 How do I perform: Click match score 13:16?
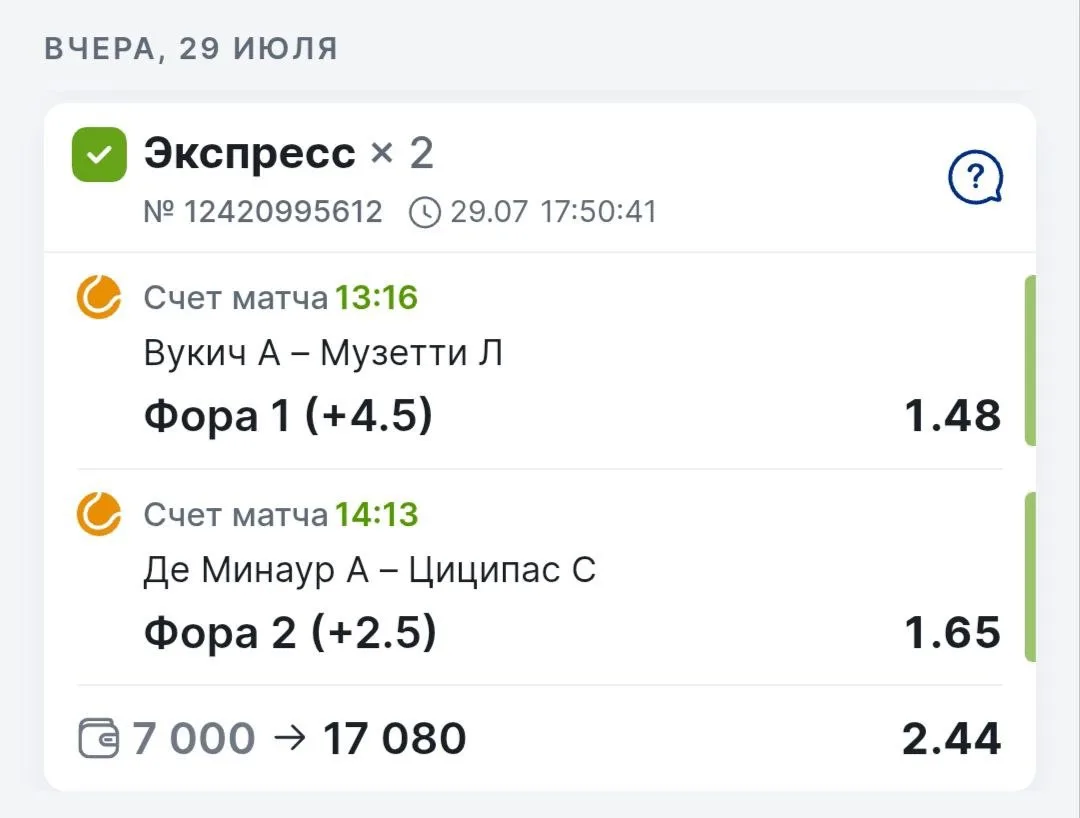point(377,298)
